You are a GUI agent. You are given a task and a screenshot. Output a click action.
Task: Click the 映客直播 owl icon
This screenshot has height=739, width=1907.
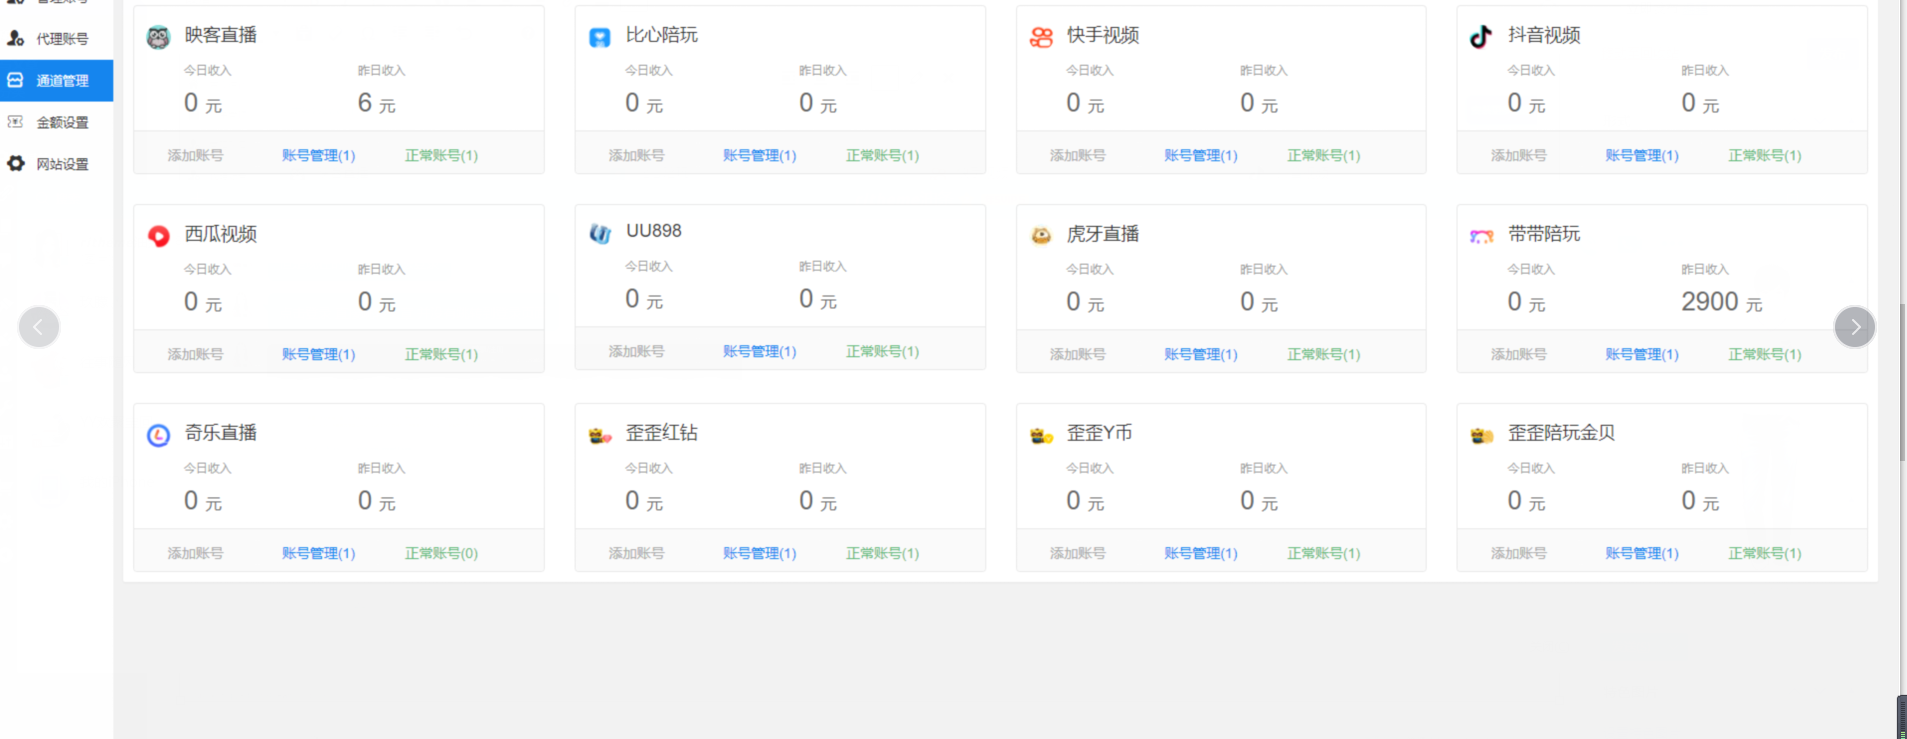[x=158, y=37]
